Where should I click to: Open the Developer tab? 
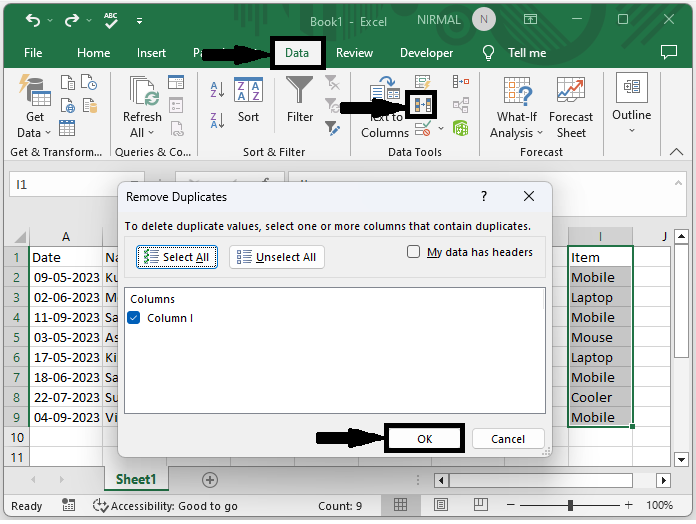(426, 53)
